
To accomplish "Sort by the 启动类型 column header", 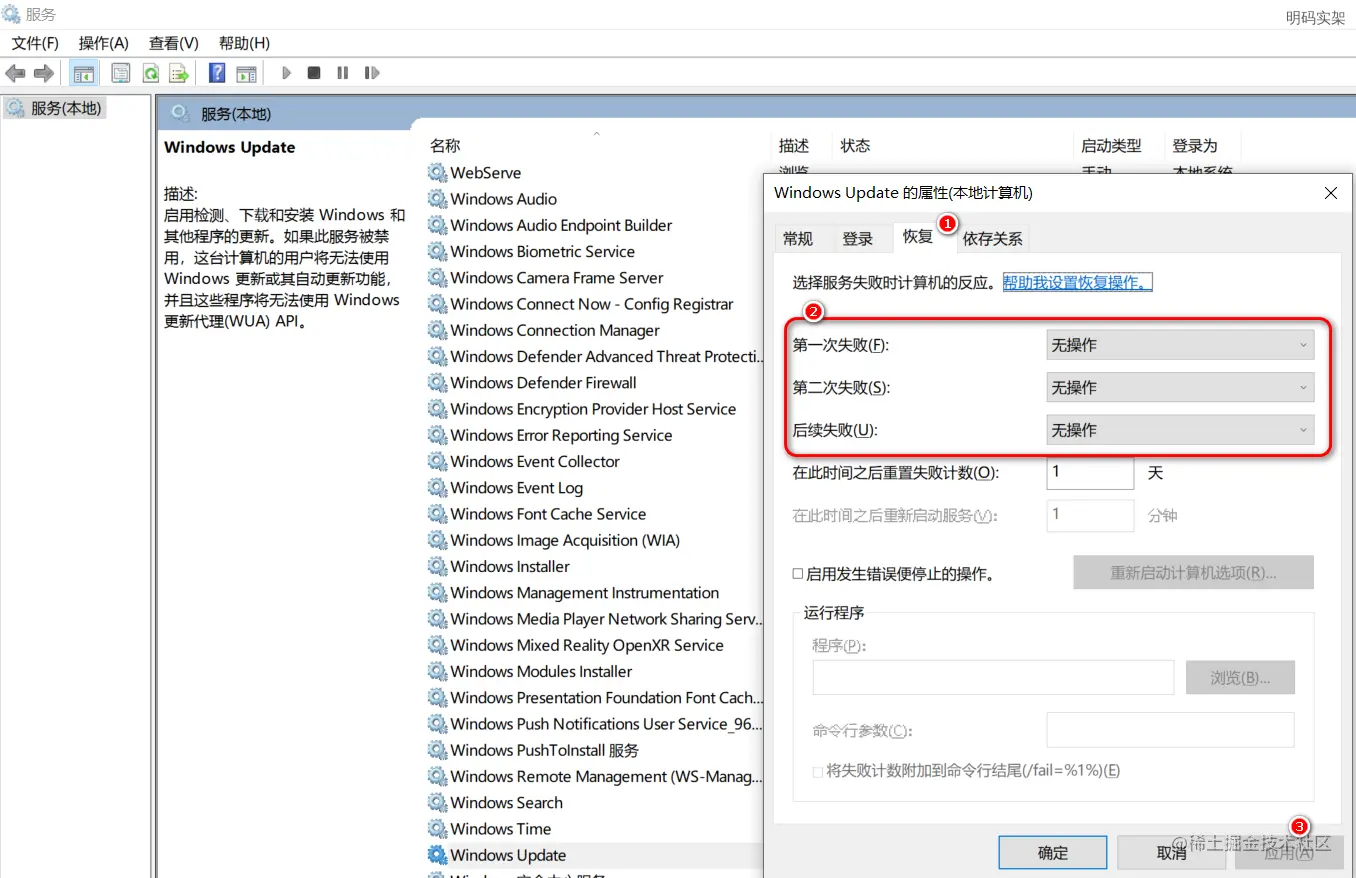I will click(1111, 146).
